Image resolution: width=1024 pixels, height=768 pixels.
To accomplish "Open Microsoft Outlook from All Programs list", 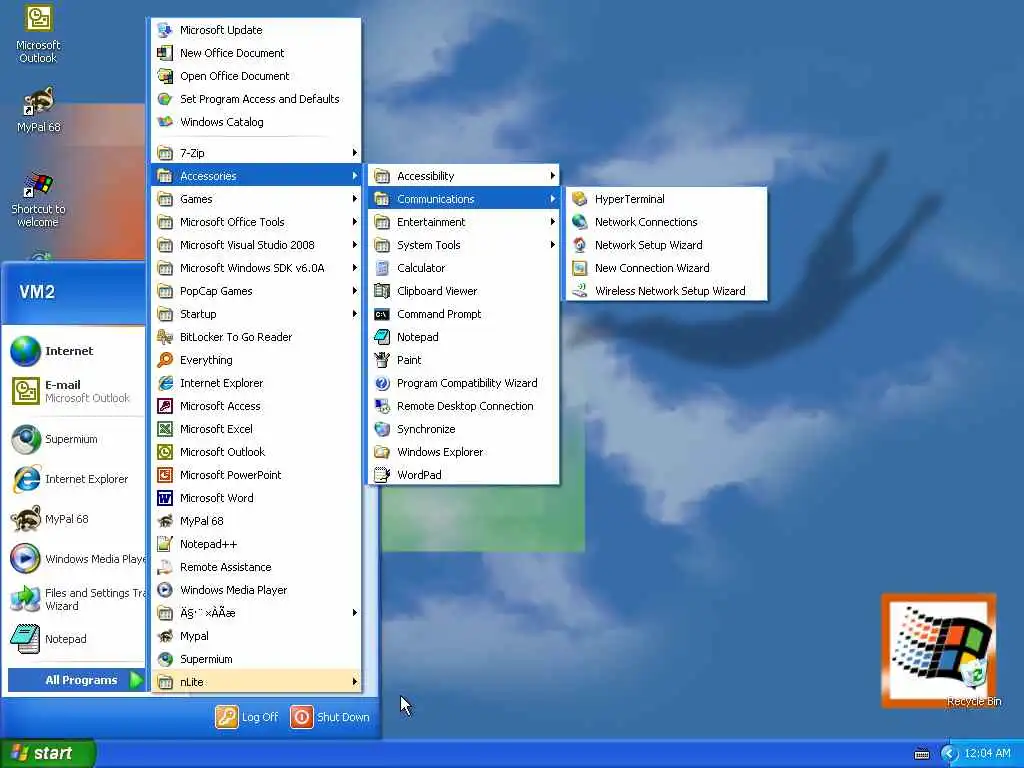I will pyautogui.click(x=256, y=452).
